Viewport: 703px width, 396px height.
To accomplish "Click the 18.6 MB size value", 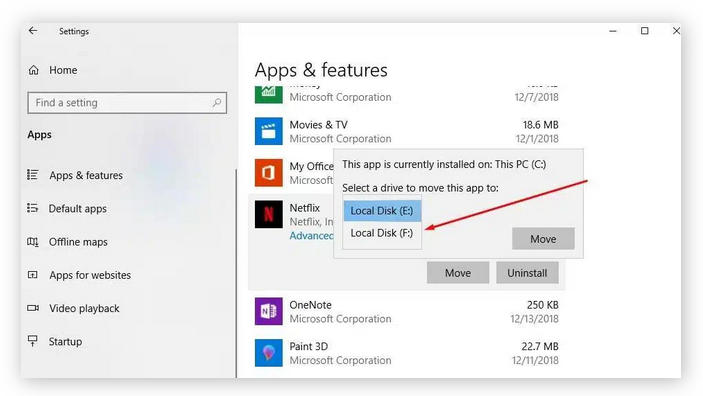I will tap(540, 125).
